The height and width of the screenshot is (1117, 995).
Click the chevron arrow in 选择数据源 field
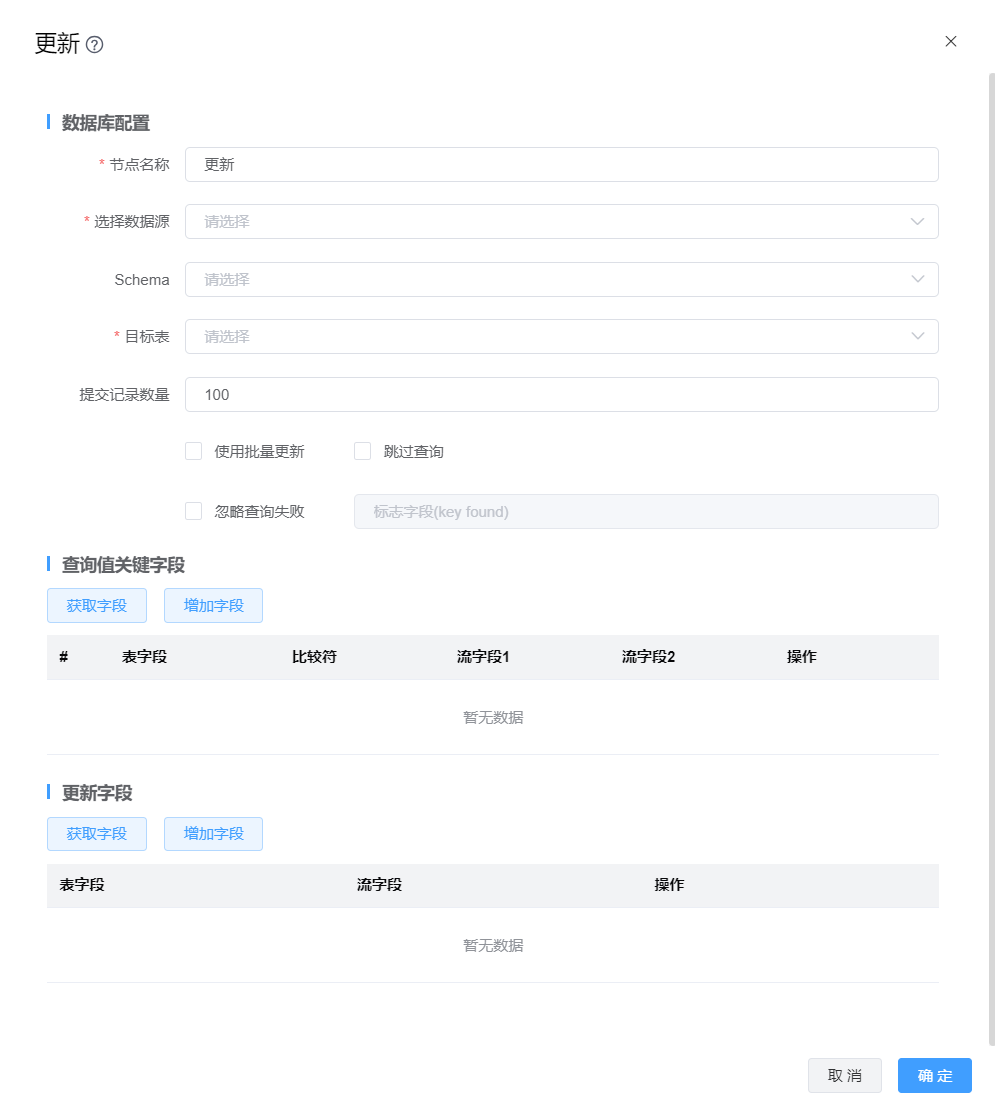pos(917,222)
